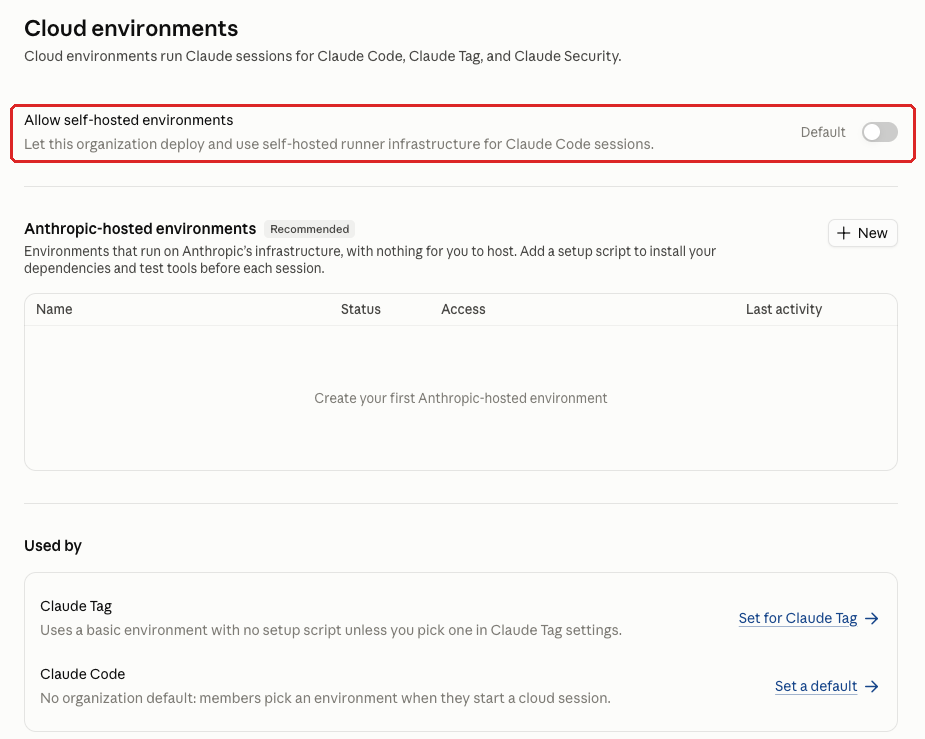Click the Anthropic-hosted environments heading
Image resolution: width=925 pixels, height=739 pixels.
[x=140, y=229]
